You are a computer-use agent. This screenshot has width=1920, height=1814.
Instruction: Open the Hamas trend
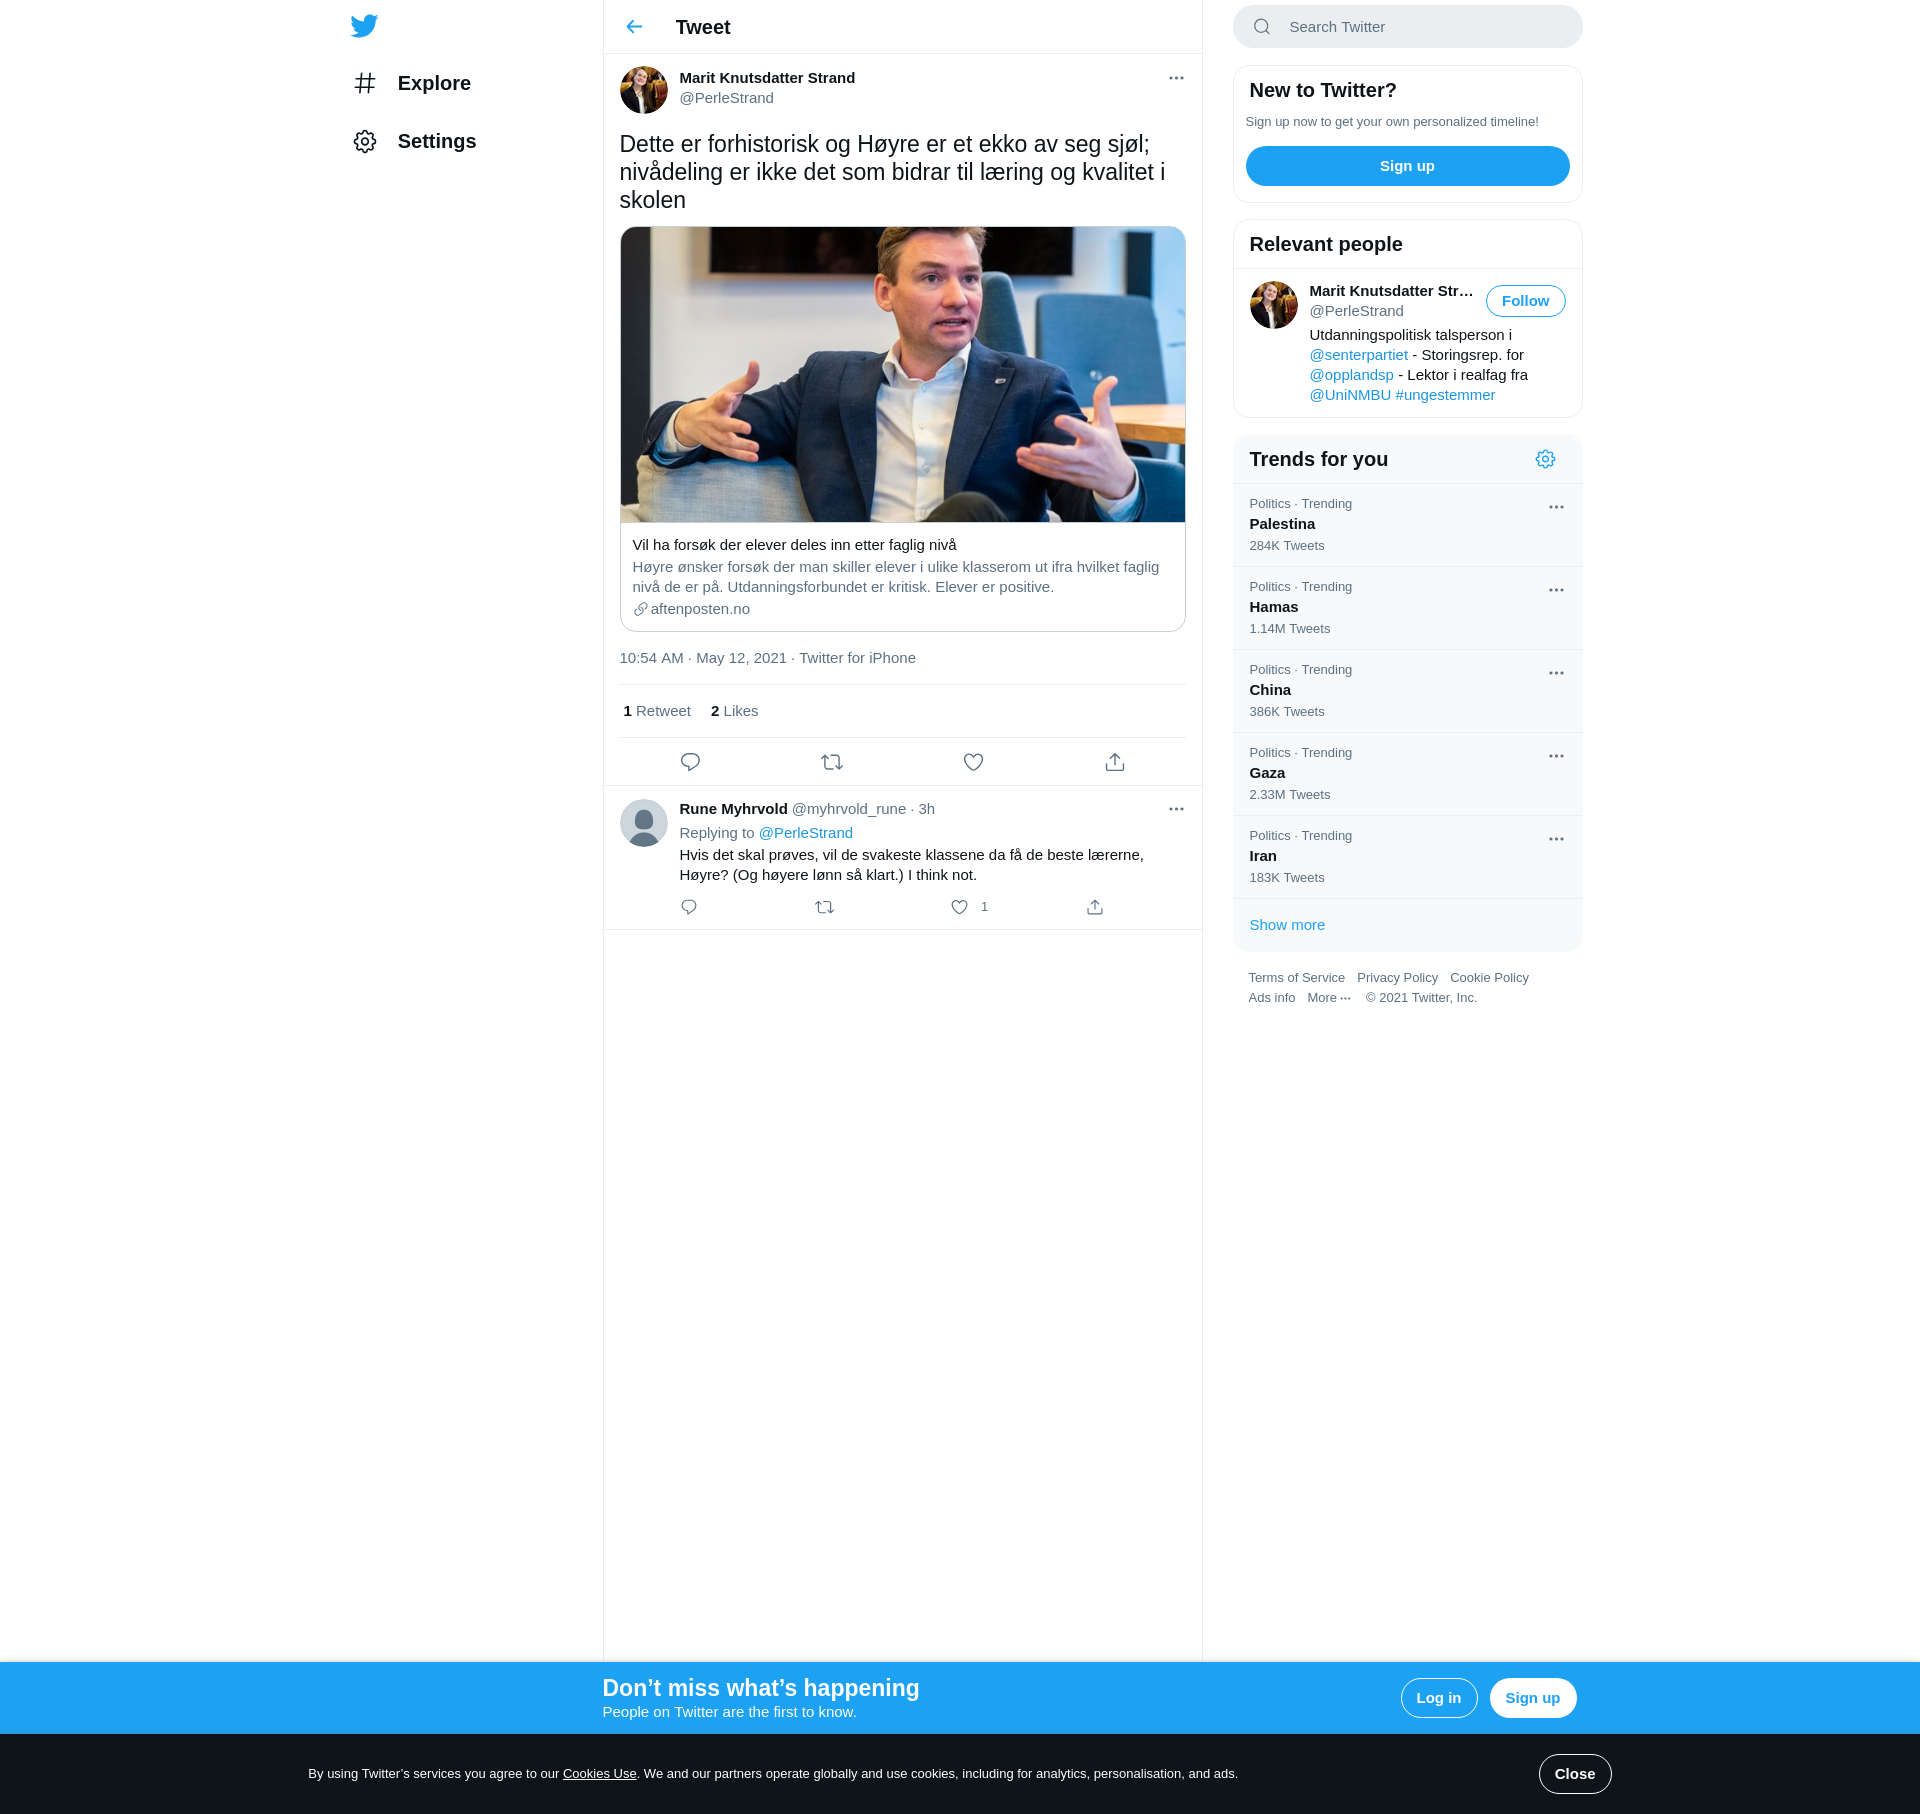click(1408, 608)
